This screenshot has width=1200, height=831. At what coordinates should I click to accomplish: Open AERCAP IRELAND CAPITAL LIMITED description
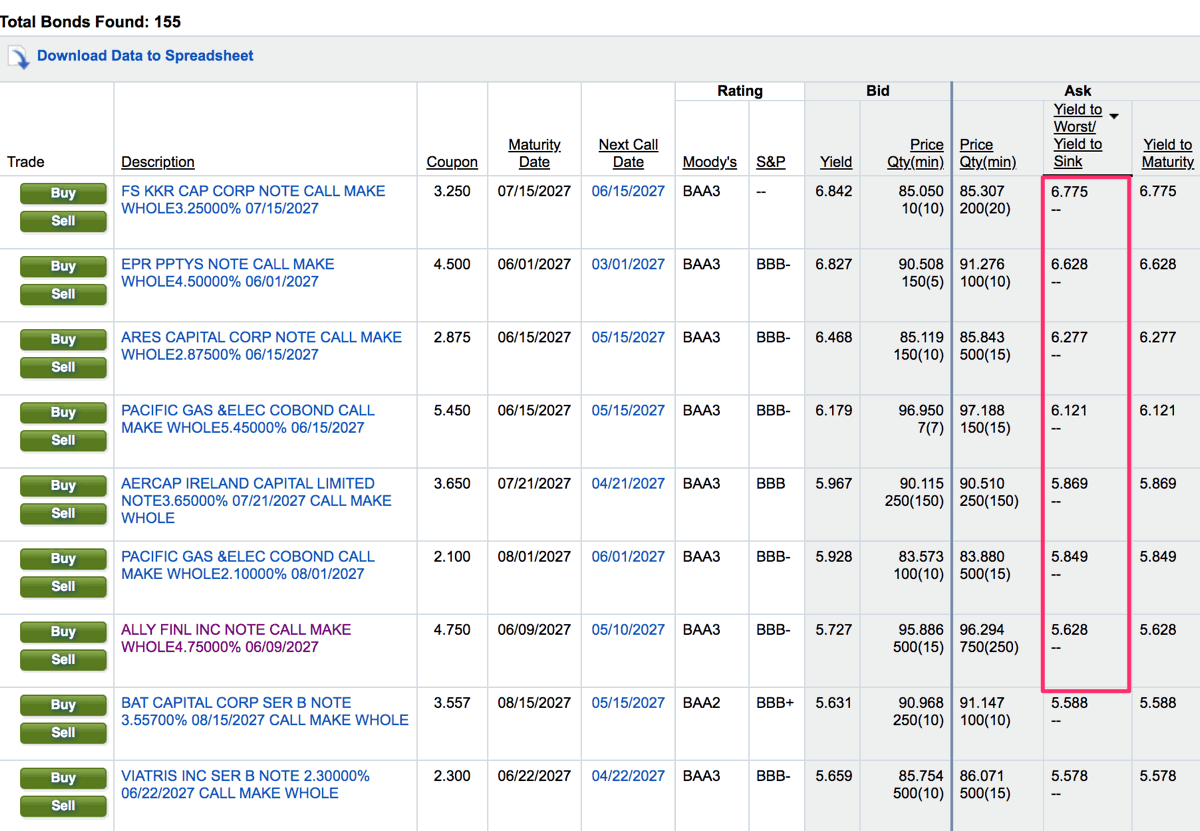tap(257, 501)
